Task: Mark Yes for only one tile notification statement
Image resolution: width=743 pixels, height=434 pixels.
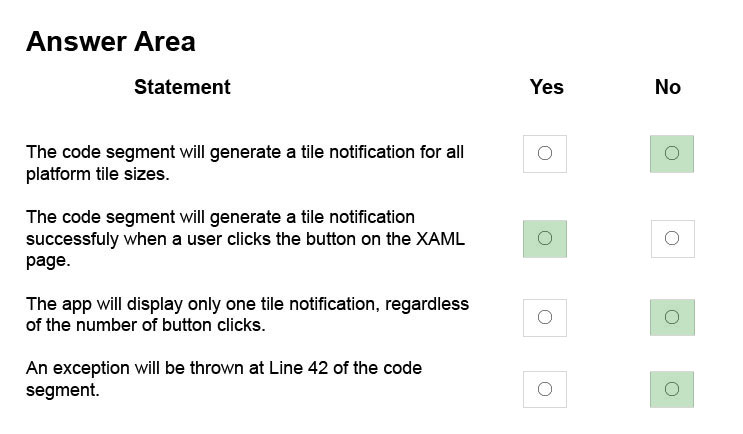Action: point(544,317)
